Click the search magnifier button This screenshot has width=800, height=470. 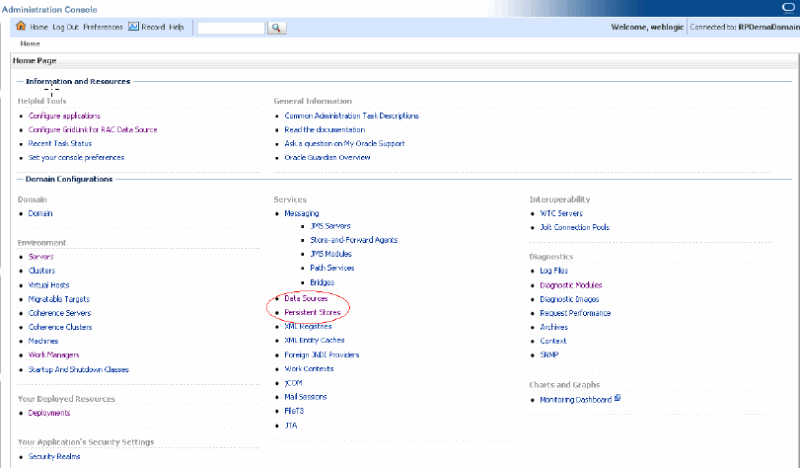pyautogui.click(x=276, y=28)
